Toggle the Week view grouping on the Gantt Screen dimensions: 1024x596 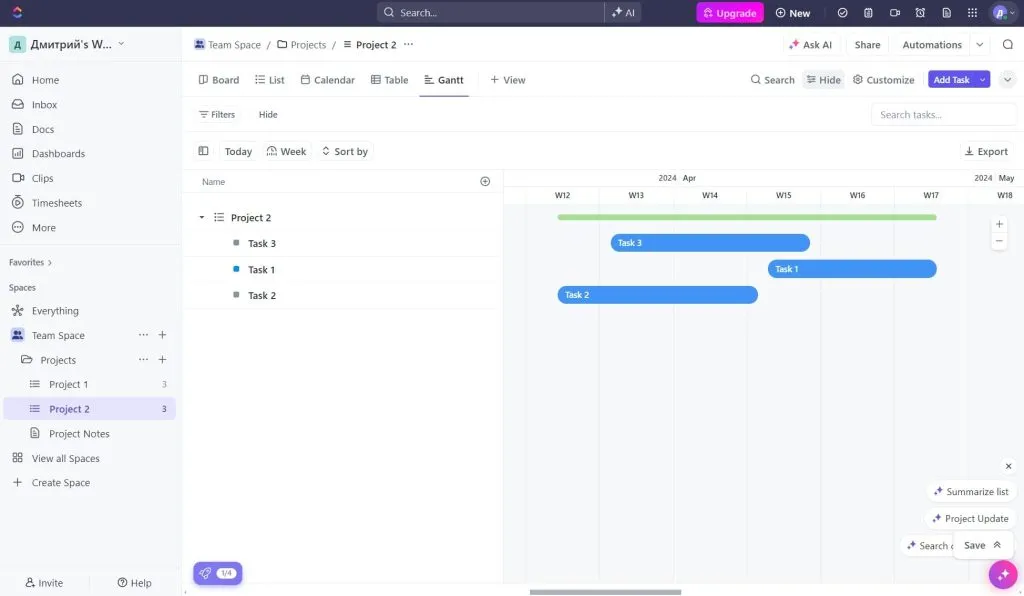click(286, 151)
